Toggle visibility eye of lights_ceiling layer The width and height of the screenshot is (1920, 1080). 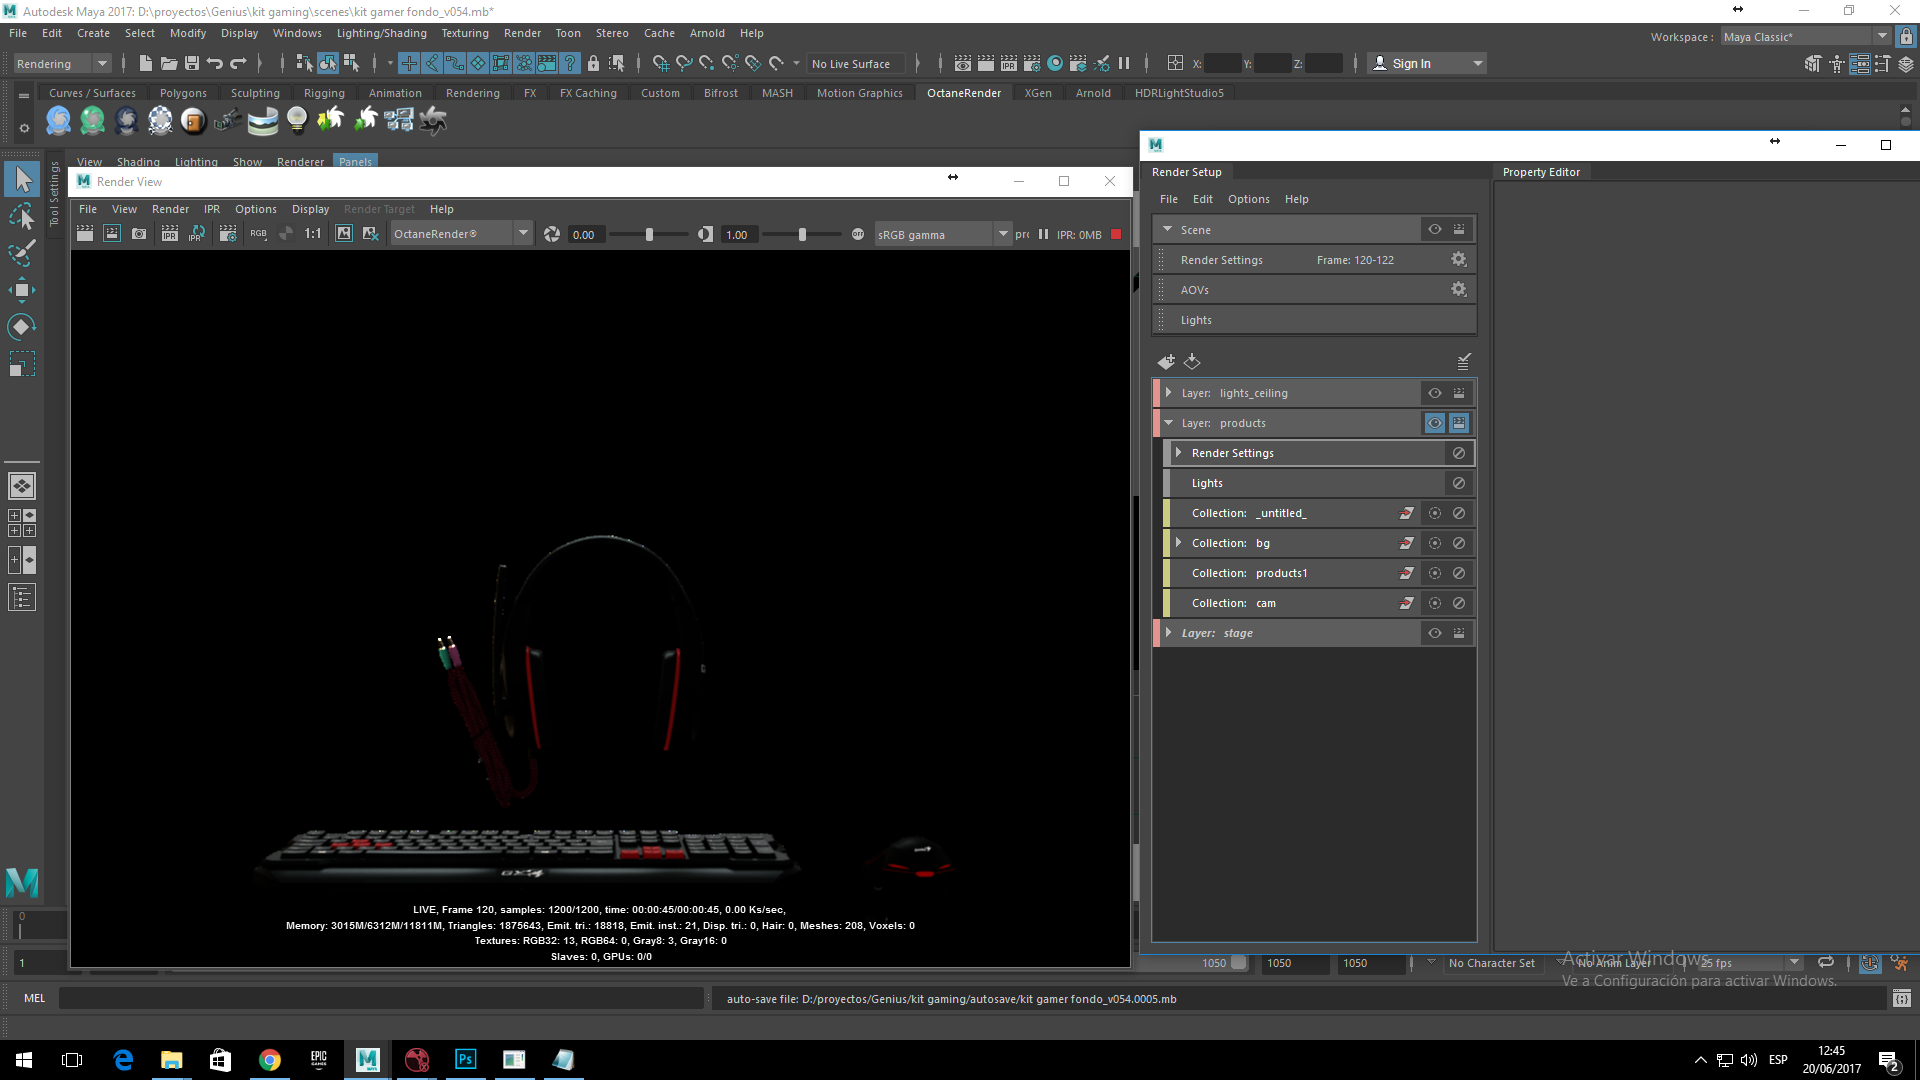point(1435,393)
